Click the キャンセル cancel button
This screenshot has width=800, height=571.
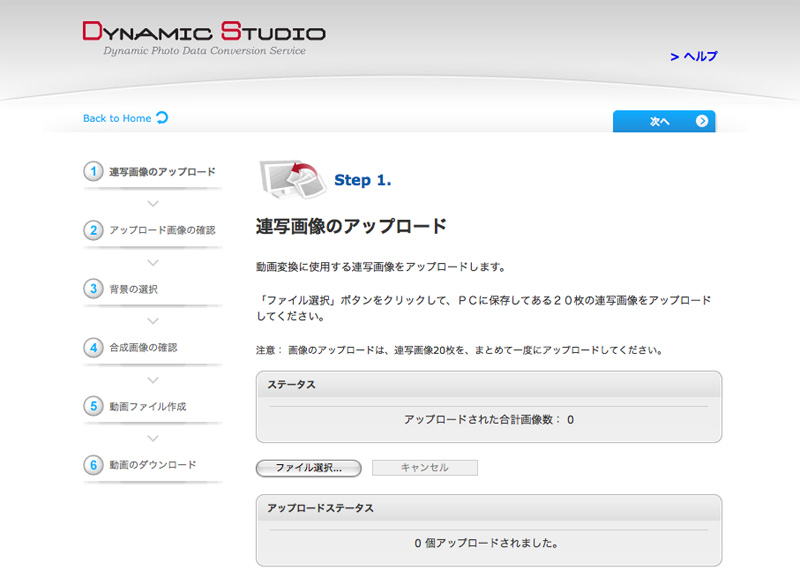coord(424,468)
